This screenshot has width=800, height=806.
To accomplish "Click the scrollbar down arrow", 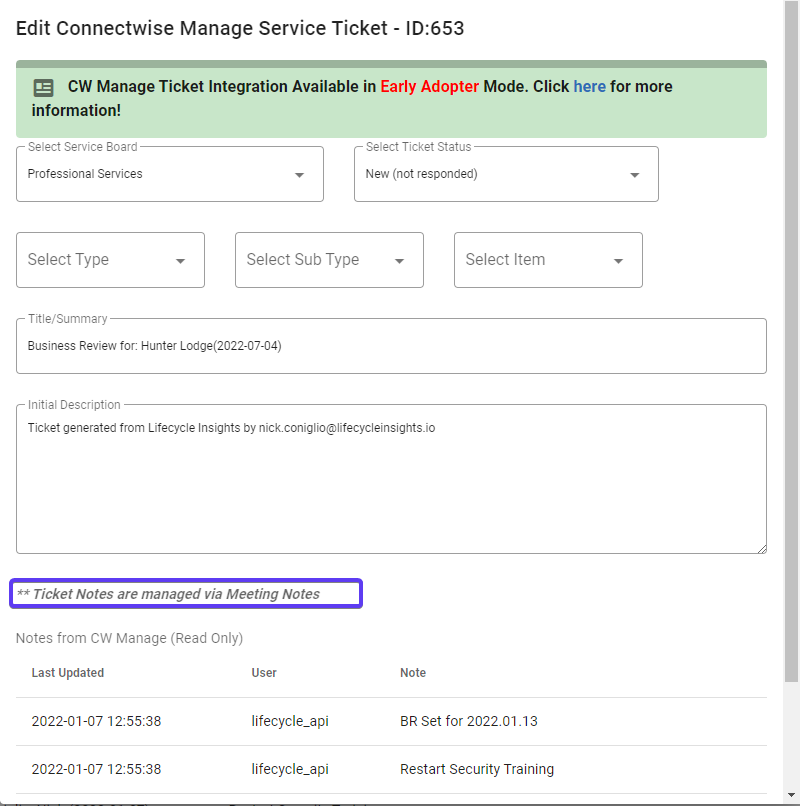I will (x=792, y=795).
